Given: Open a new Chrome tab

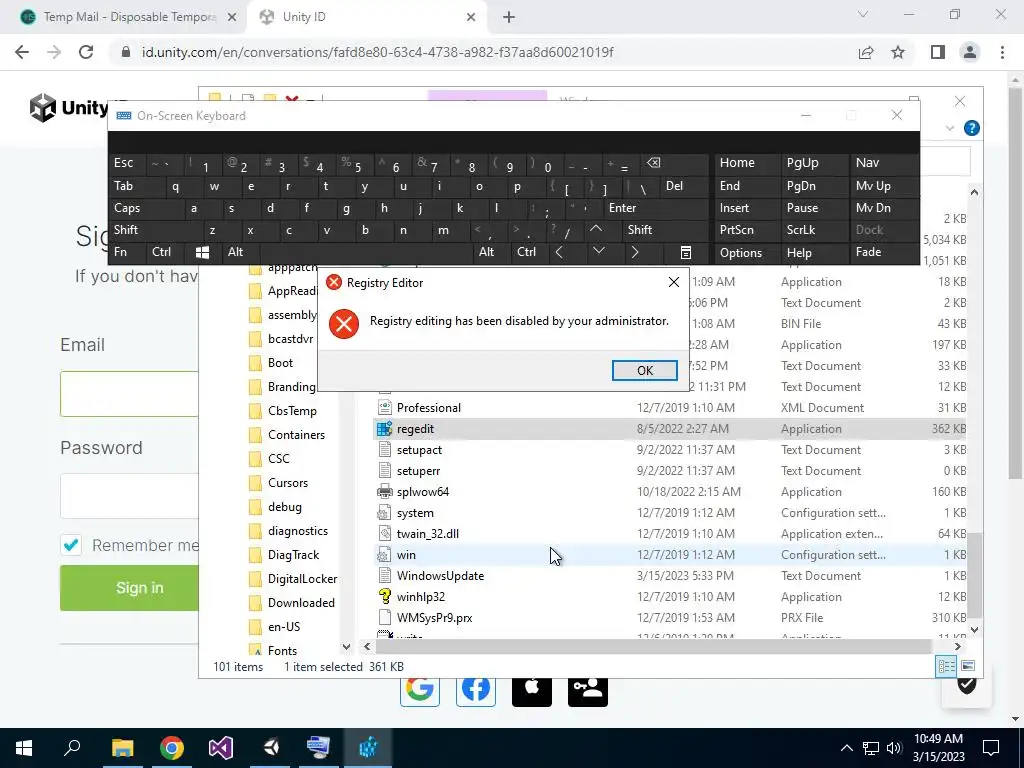Looking at the screenshot, I should point(509,17).
